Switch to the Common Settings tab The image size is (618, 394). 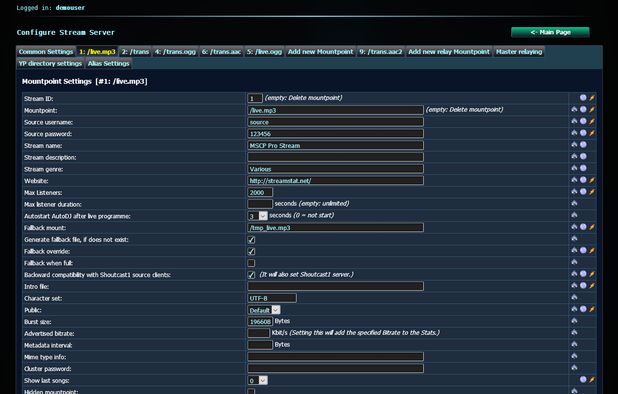[x=46, y=52]
